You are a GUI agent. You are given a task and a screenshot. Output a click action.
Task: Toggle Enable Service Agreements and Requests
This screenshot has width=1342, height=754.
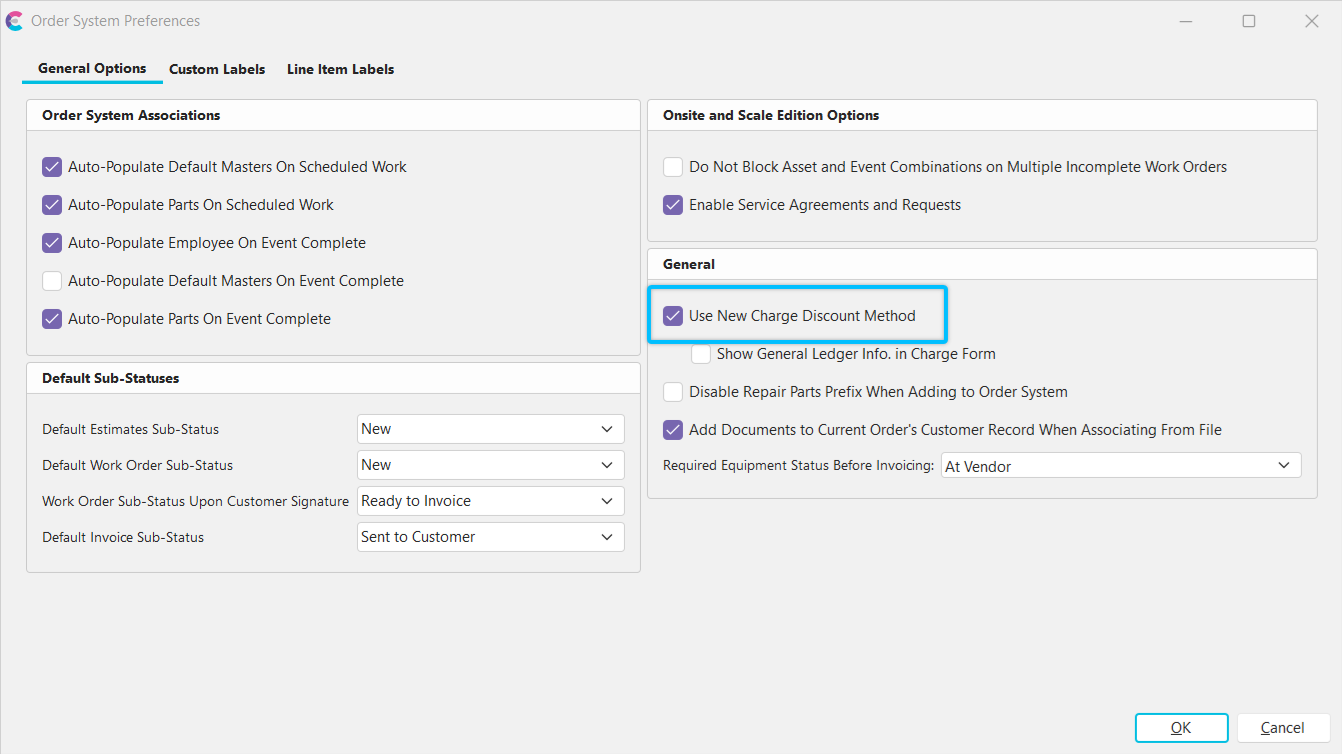point(673,205)
